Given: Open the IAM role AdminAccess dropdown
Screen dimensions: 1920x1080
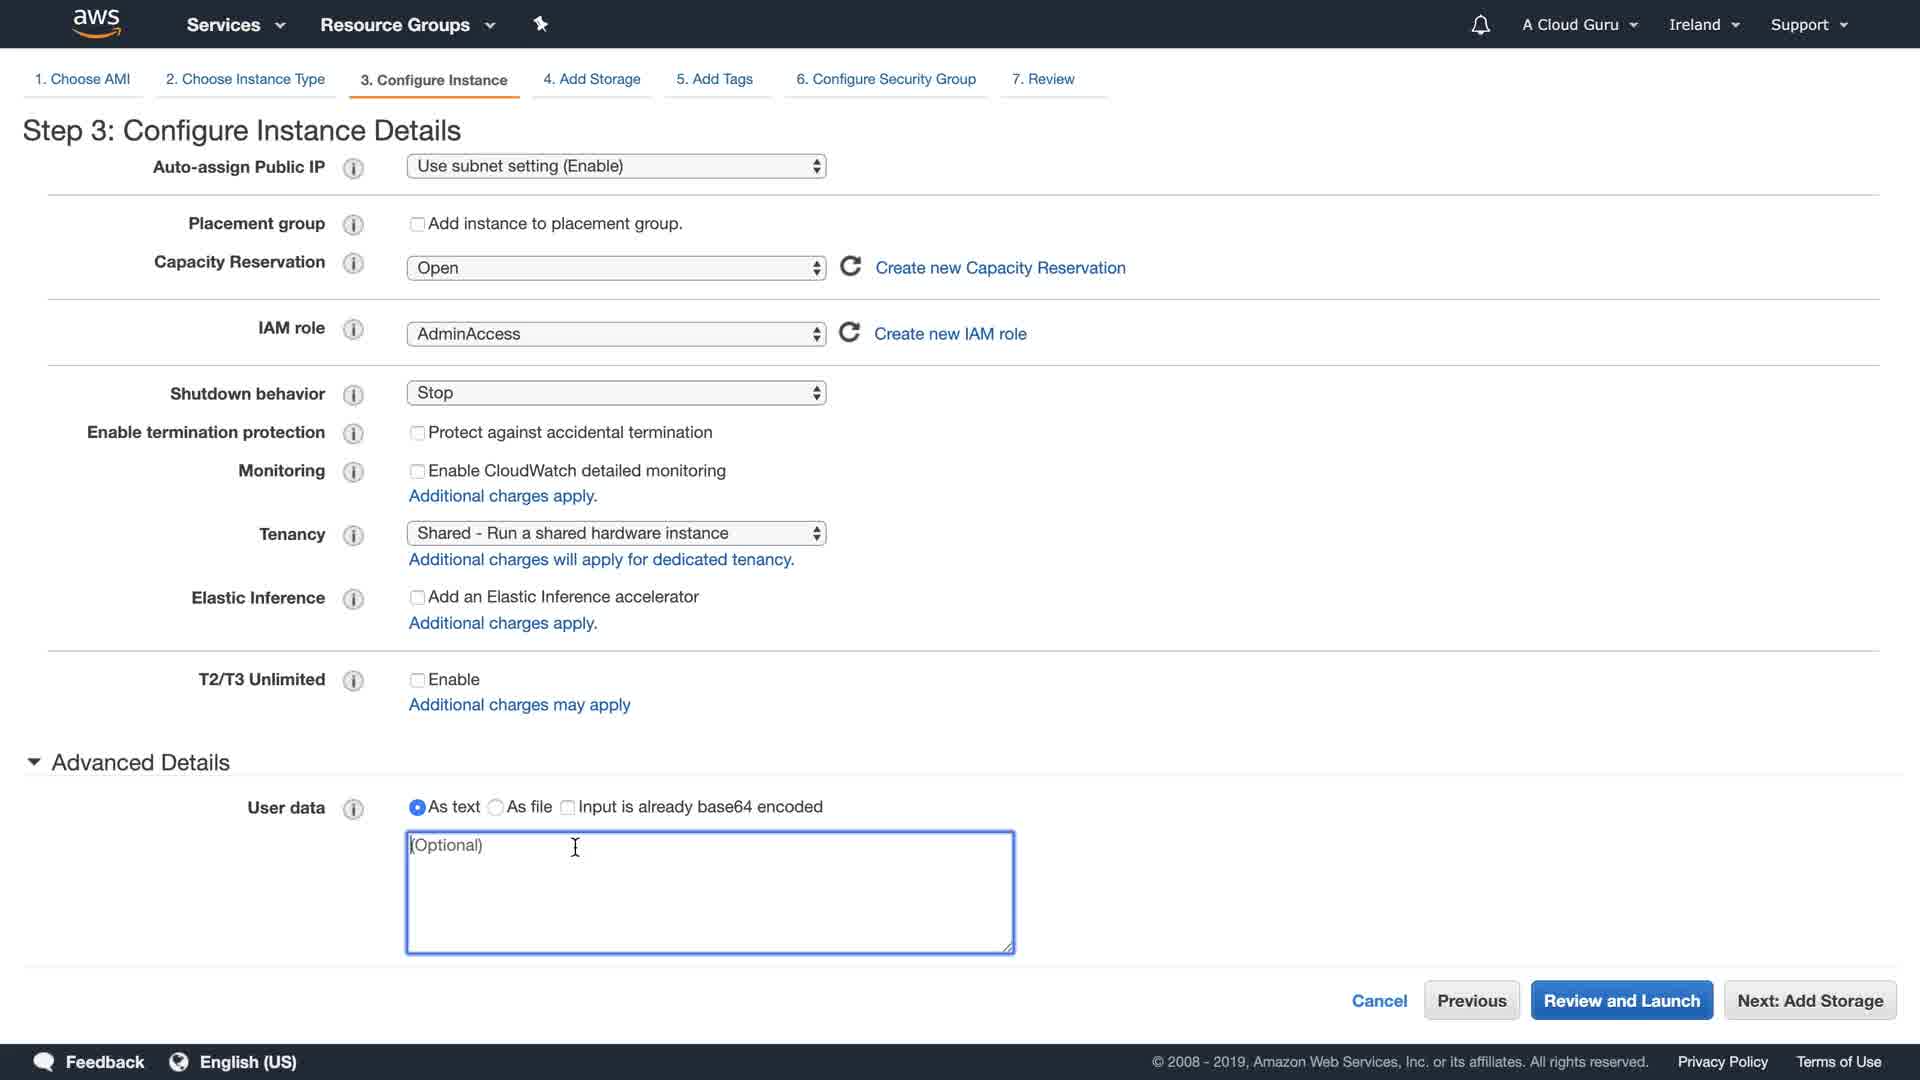Looking at the screenshot, I should (616, 334).
